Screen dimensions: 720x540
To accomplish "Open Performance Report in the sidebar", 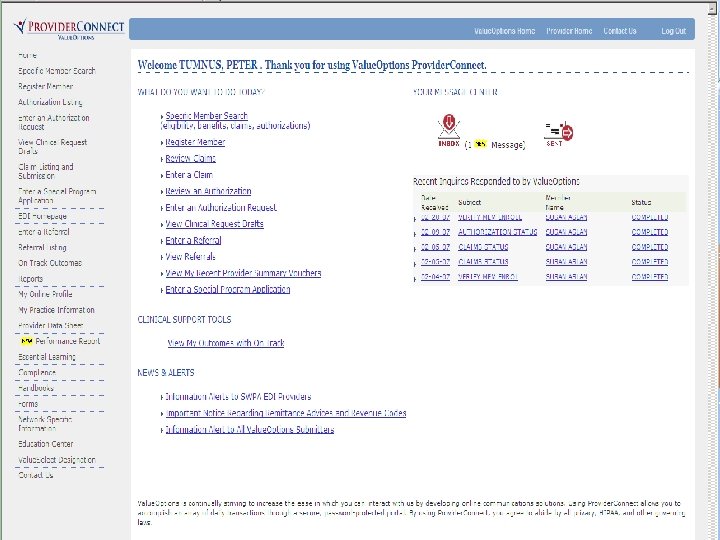I will click(x=68, y=341).
